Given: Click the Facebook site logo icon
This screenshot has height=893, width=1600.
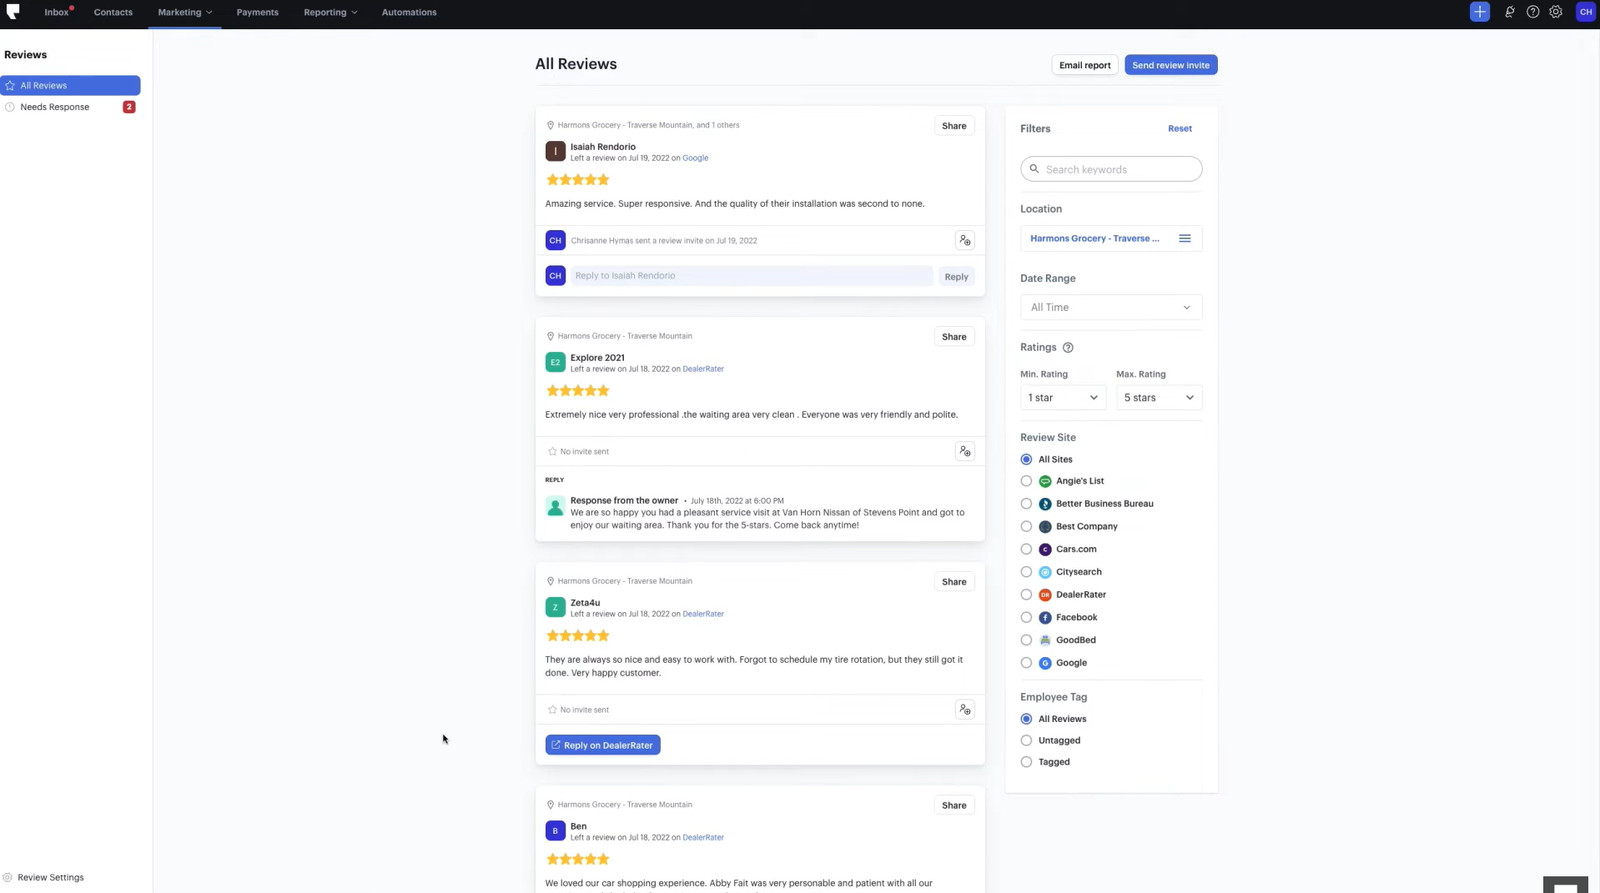Looking at the screenshot, I should pos(1045,618).
